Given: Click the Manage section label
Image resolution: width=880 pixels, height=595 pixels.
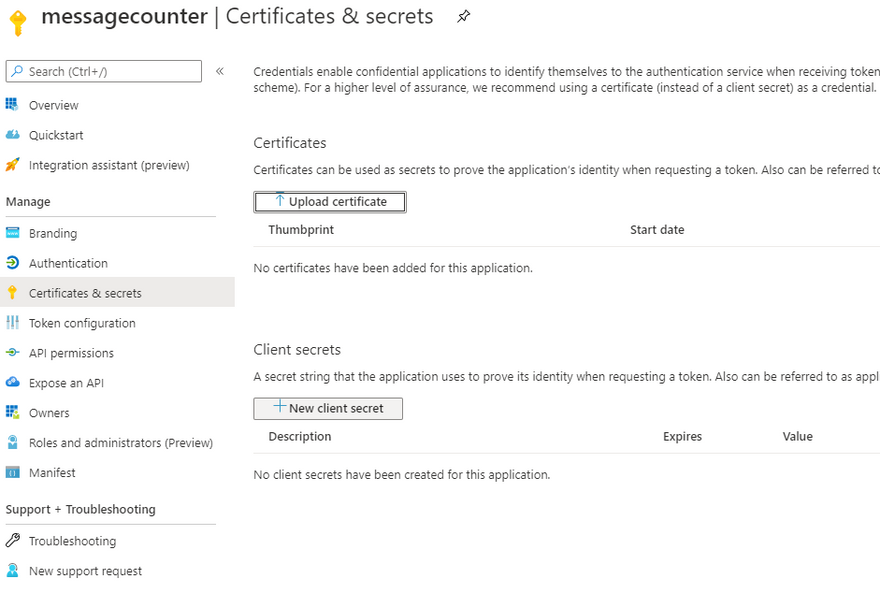Looking at the screenshot, I should pos(28,202).
